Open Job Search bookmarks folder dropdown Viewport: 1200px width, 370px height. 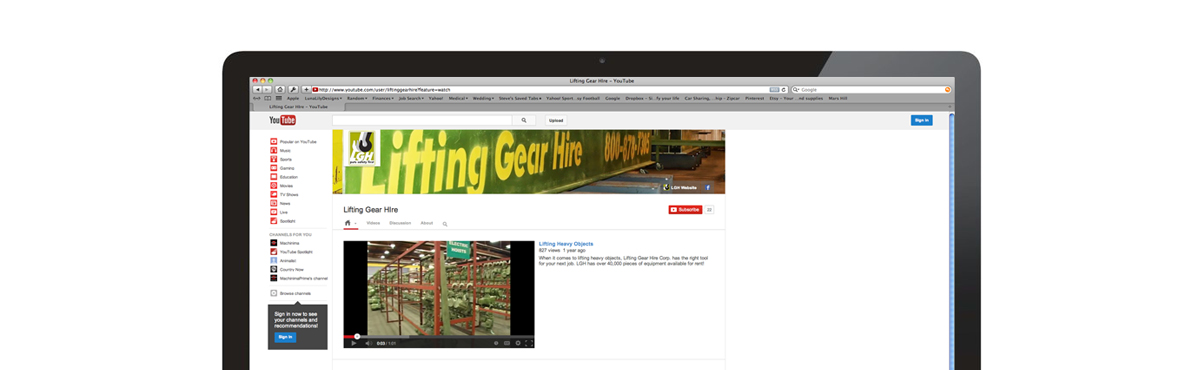pyautogui.click(x=411, y=98)
